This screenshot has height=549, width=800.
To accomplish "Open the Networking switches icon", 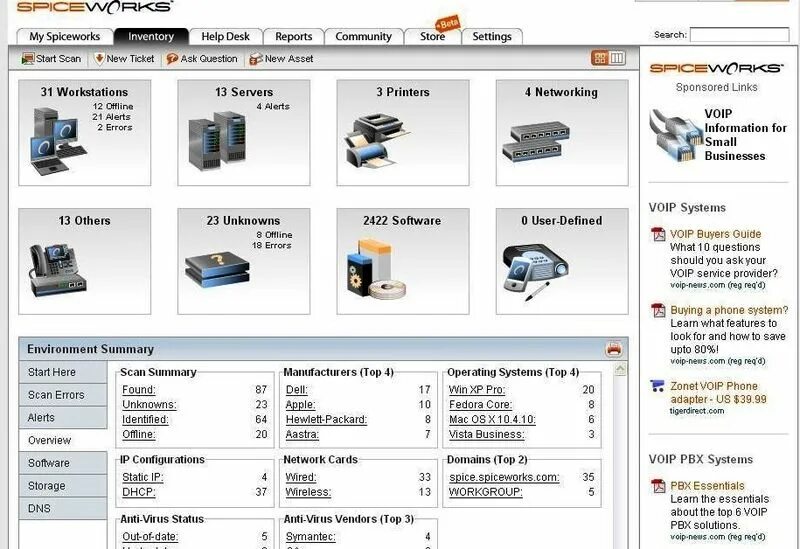I will [536, 142].
